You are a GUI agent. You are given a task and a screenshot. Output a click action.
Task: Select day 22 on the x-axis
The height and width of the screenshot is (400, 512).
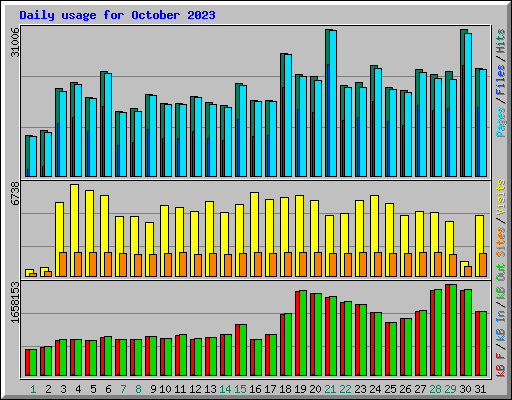click(x=345, y=389)
